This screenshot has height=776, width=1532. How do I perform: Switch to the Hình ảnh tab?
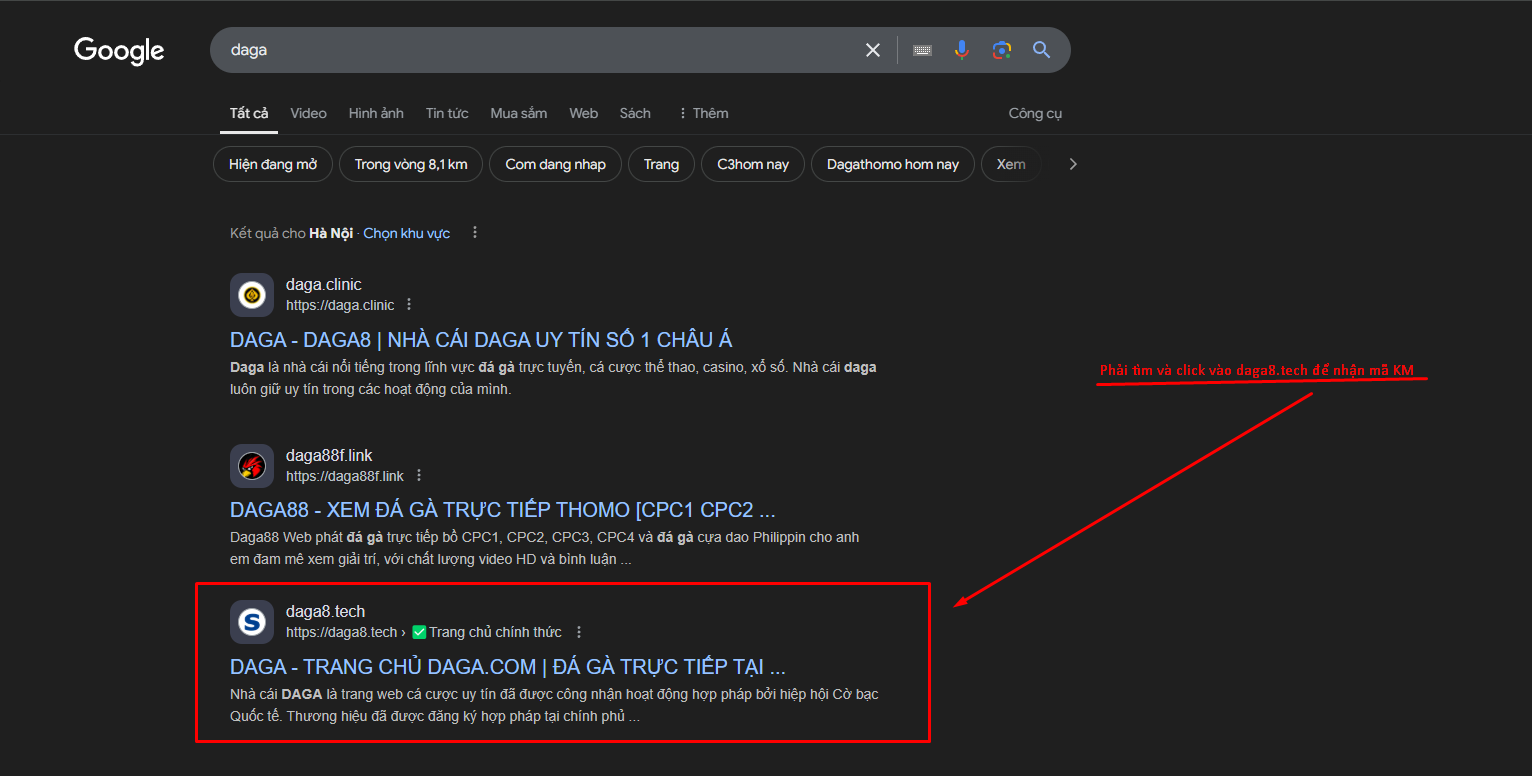tap(376, 113)
